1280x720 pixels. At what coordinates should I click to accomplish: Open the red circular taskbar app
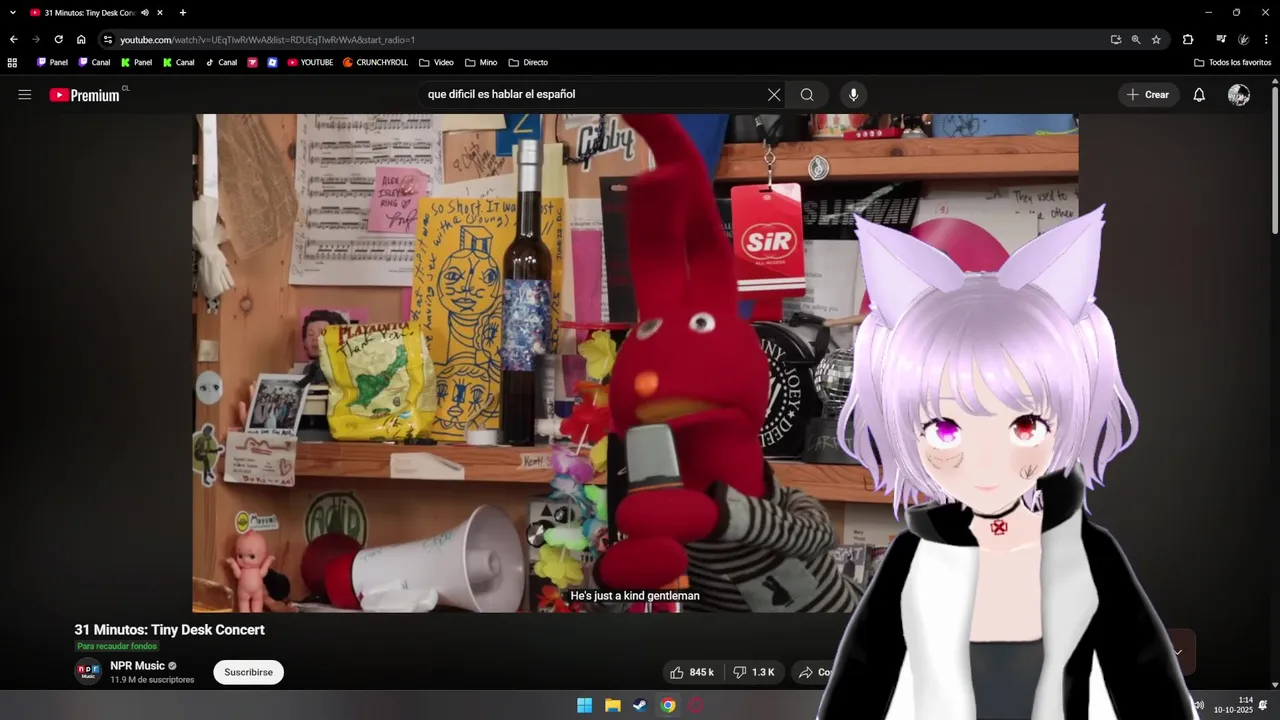click(696, 705)
